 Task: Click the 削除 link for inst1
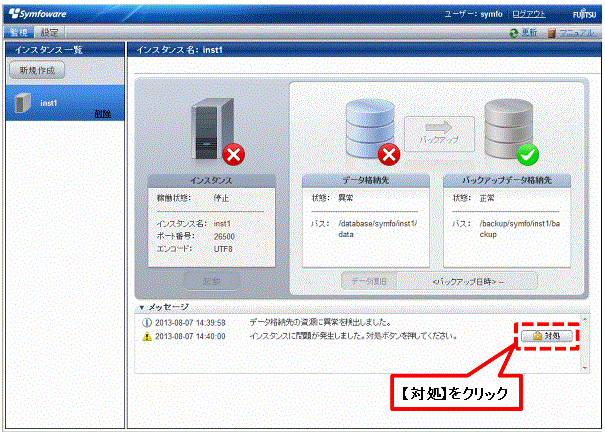pos(102,113)
